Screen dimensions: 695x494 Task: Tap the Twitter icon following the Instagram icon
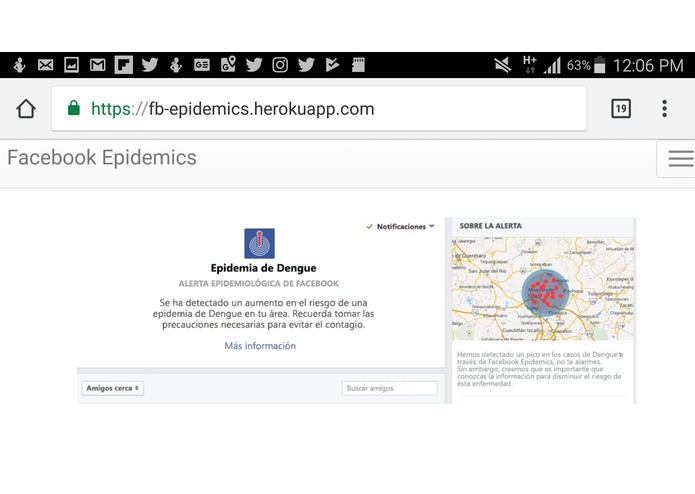[306, 65]
